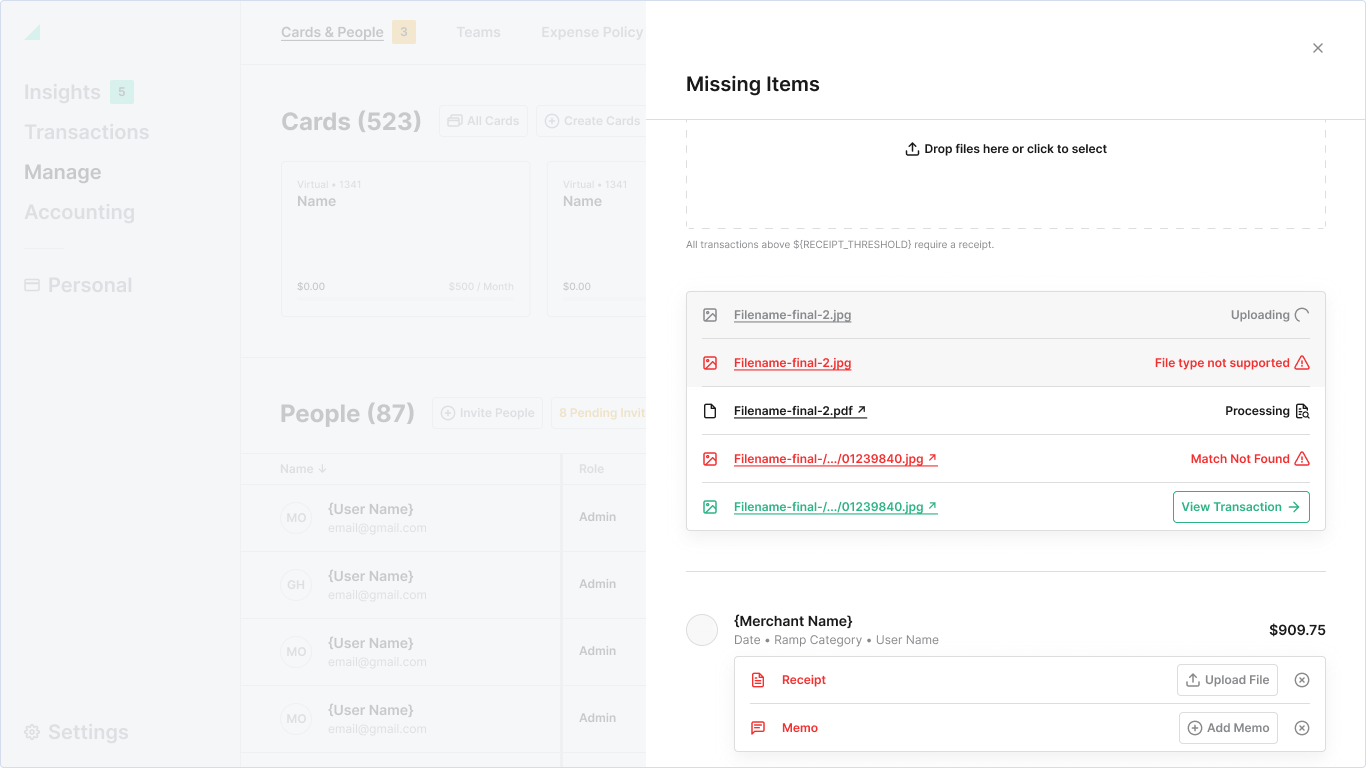This screenshot has height=768, width=1366.
Task: Click the red Memo icon
Action: [758, 728]
